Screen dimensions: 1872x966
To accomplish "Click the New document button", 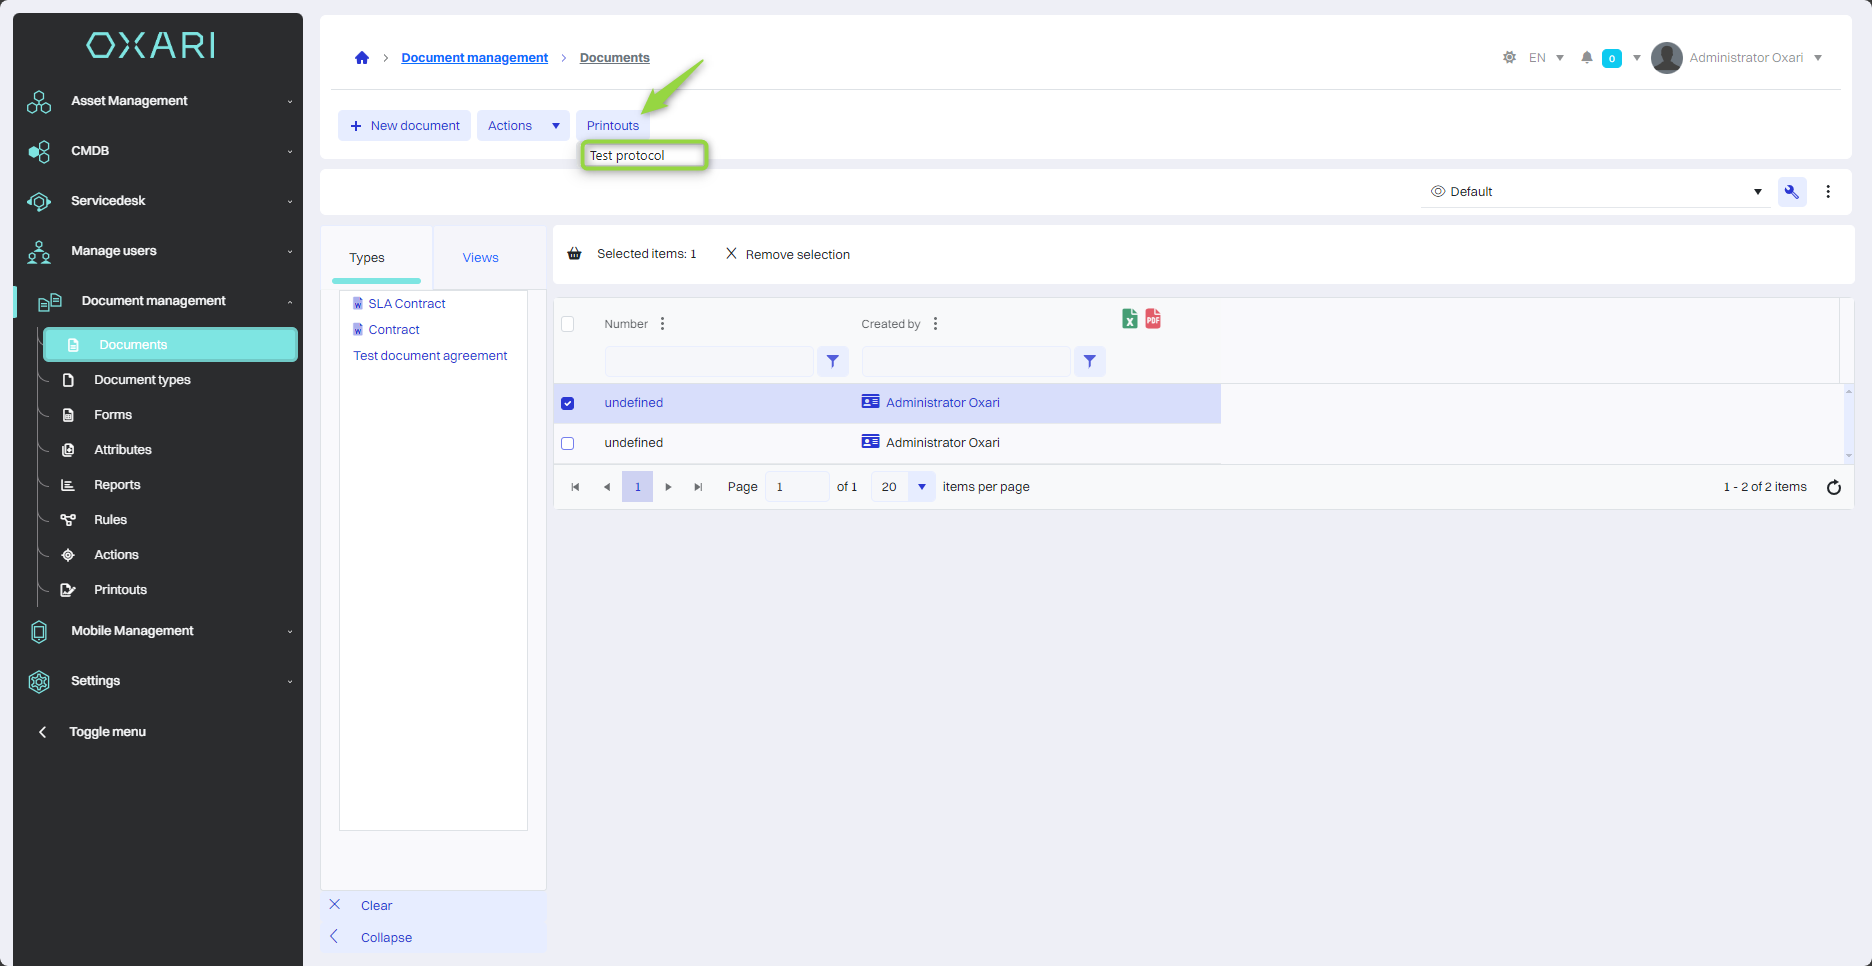I will [405, 126].
